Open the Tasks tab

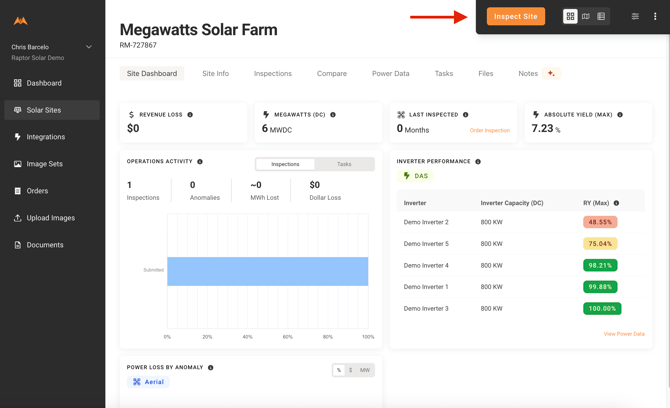pos(444,73)
